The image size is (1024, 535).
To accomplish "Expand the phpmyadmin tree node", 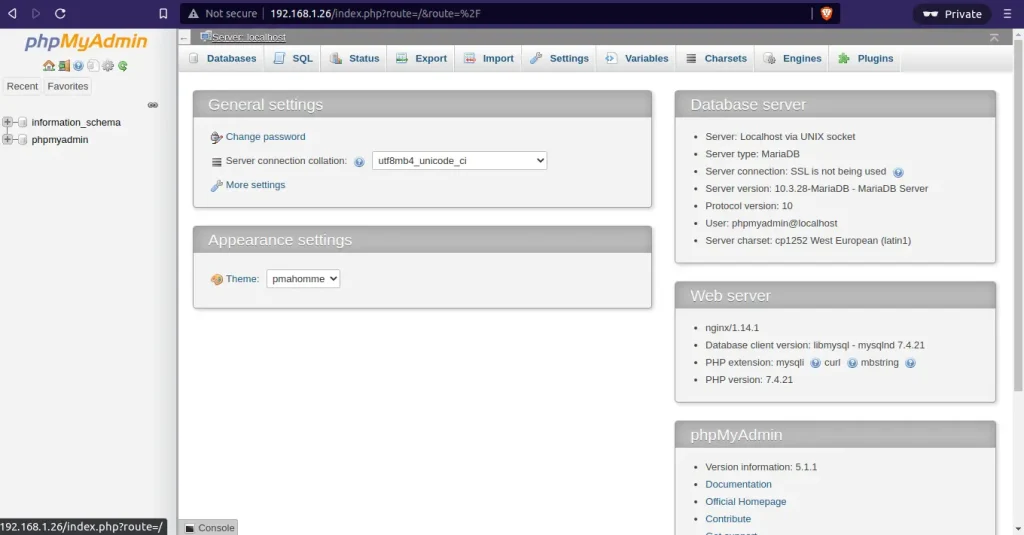I will pos(7,139).
